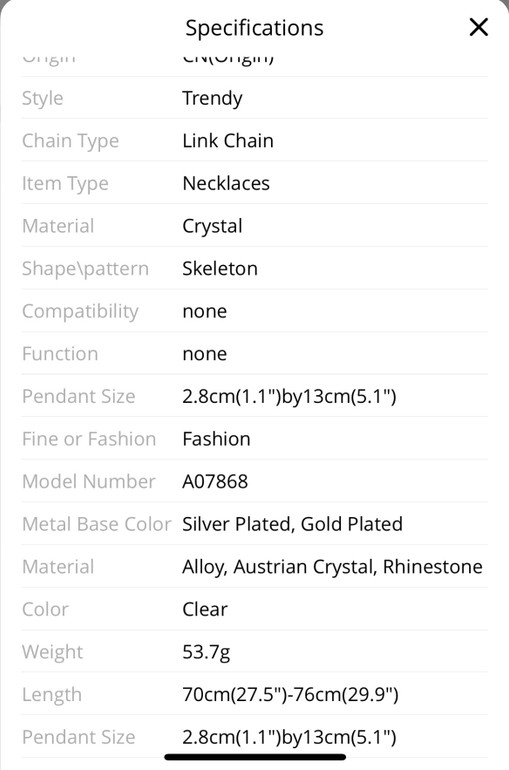Tap the Fashion value in the Fine or Fashion row
Screen dimensions: 509x770
click(216, 439)
